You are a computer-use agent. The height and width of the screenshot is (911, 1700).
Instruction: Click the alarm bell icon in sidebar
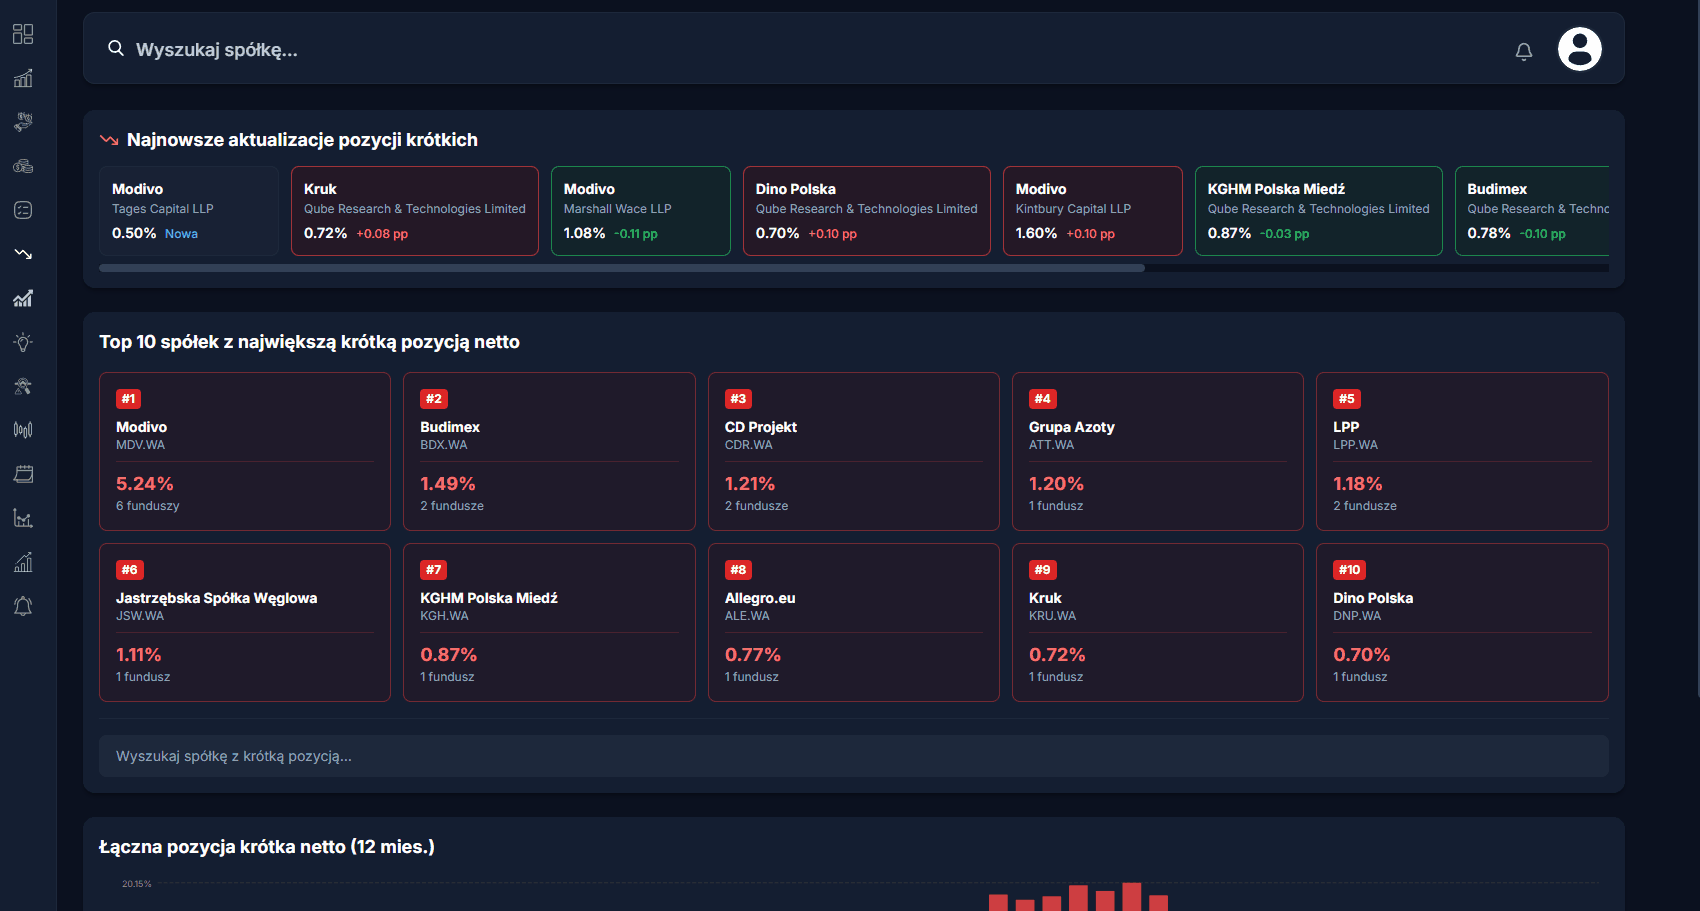pyautogui.click(x=23, y=606)
